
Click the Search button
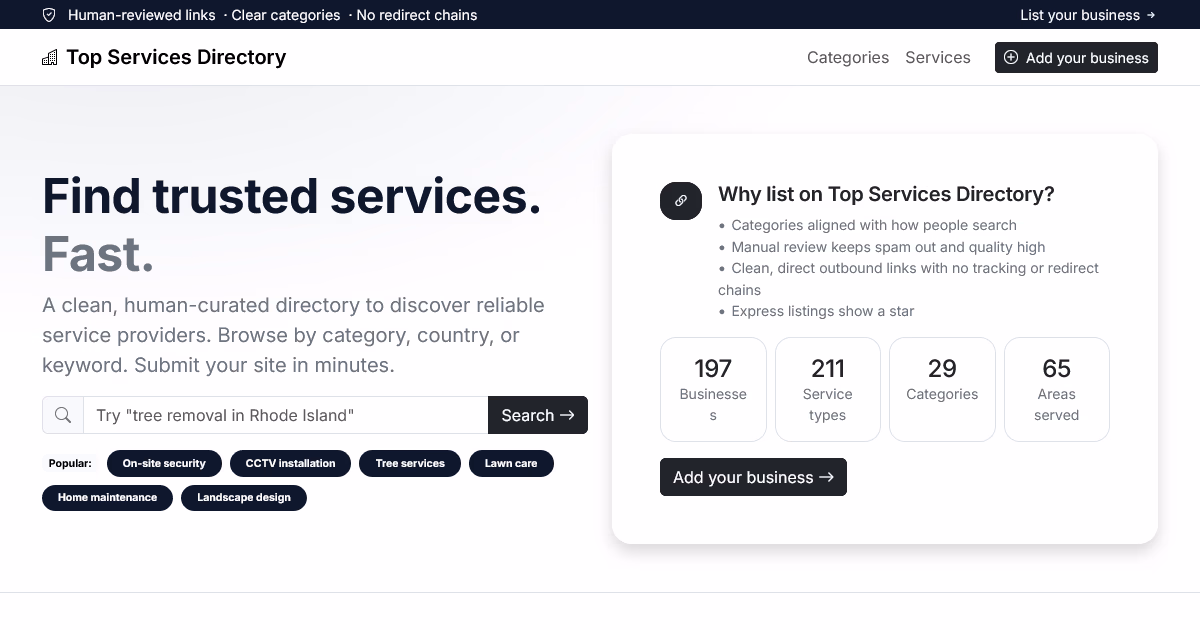coord(537,415)
